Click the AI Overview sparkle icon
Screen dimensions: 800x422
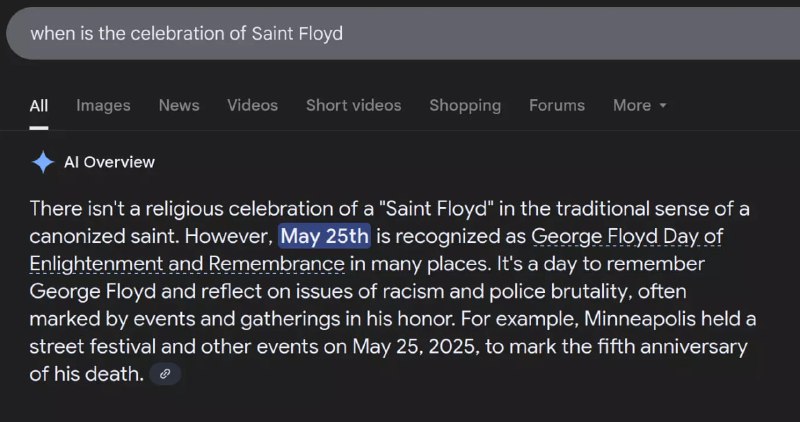(43, 162)
